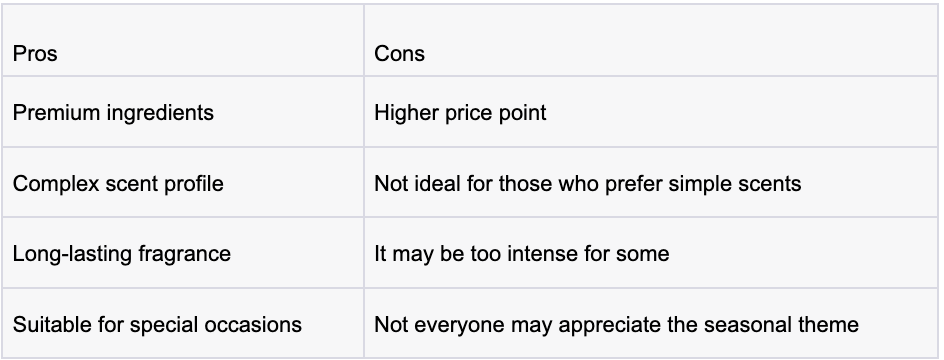Click the Cons column header cell

click(651, 40)
